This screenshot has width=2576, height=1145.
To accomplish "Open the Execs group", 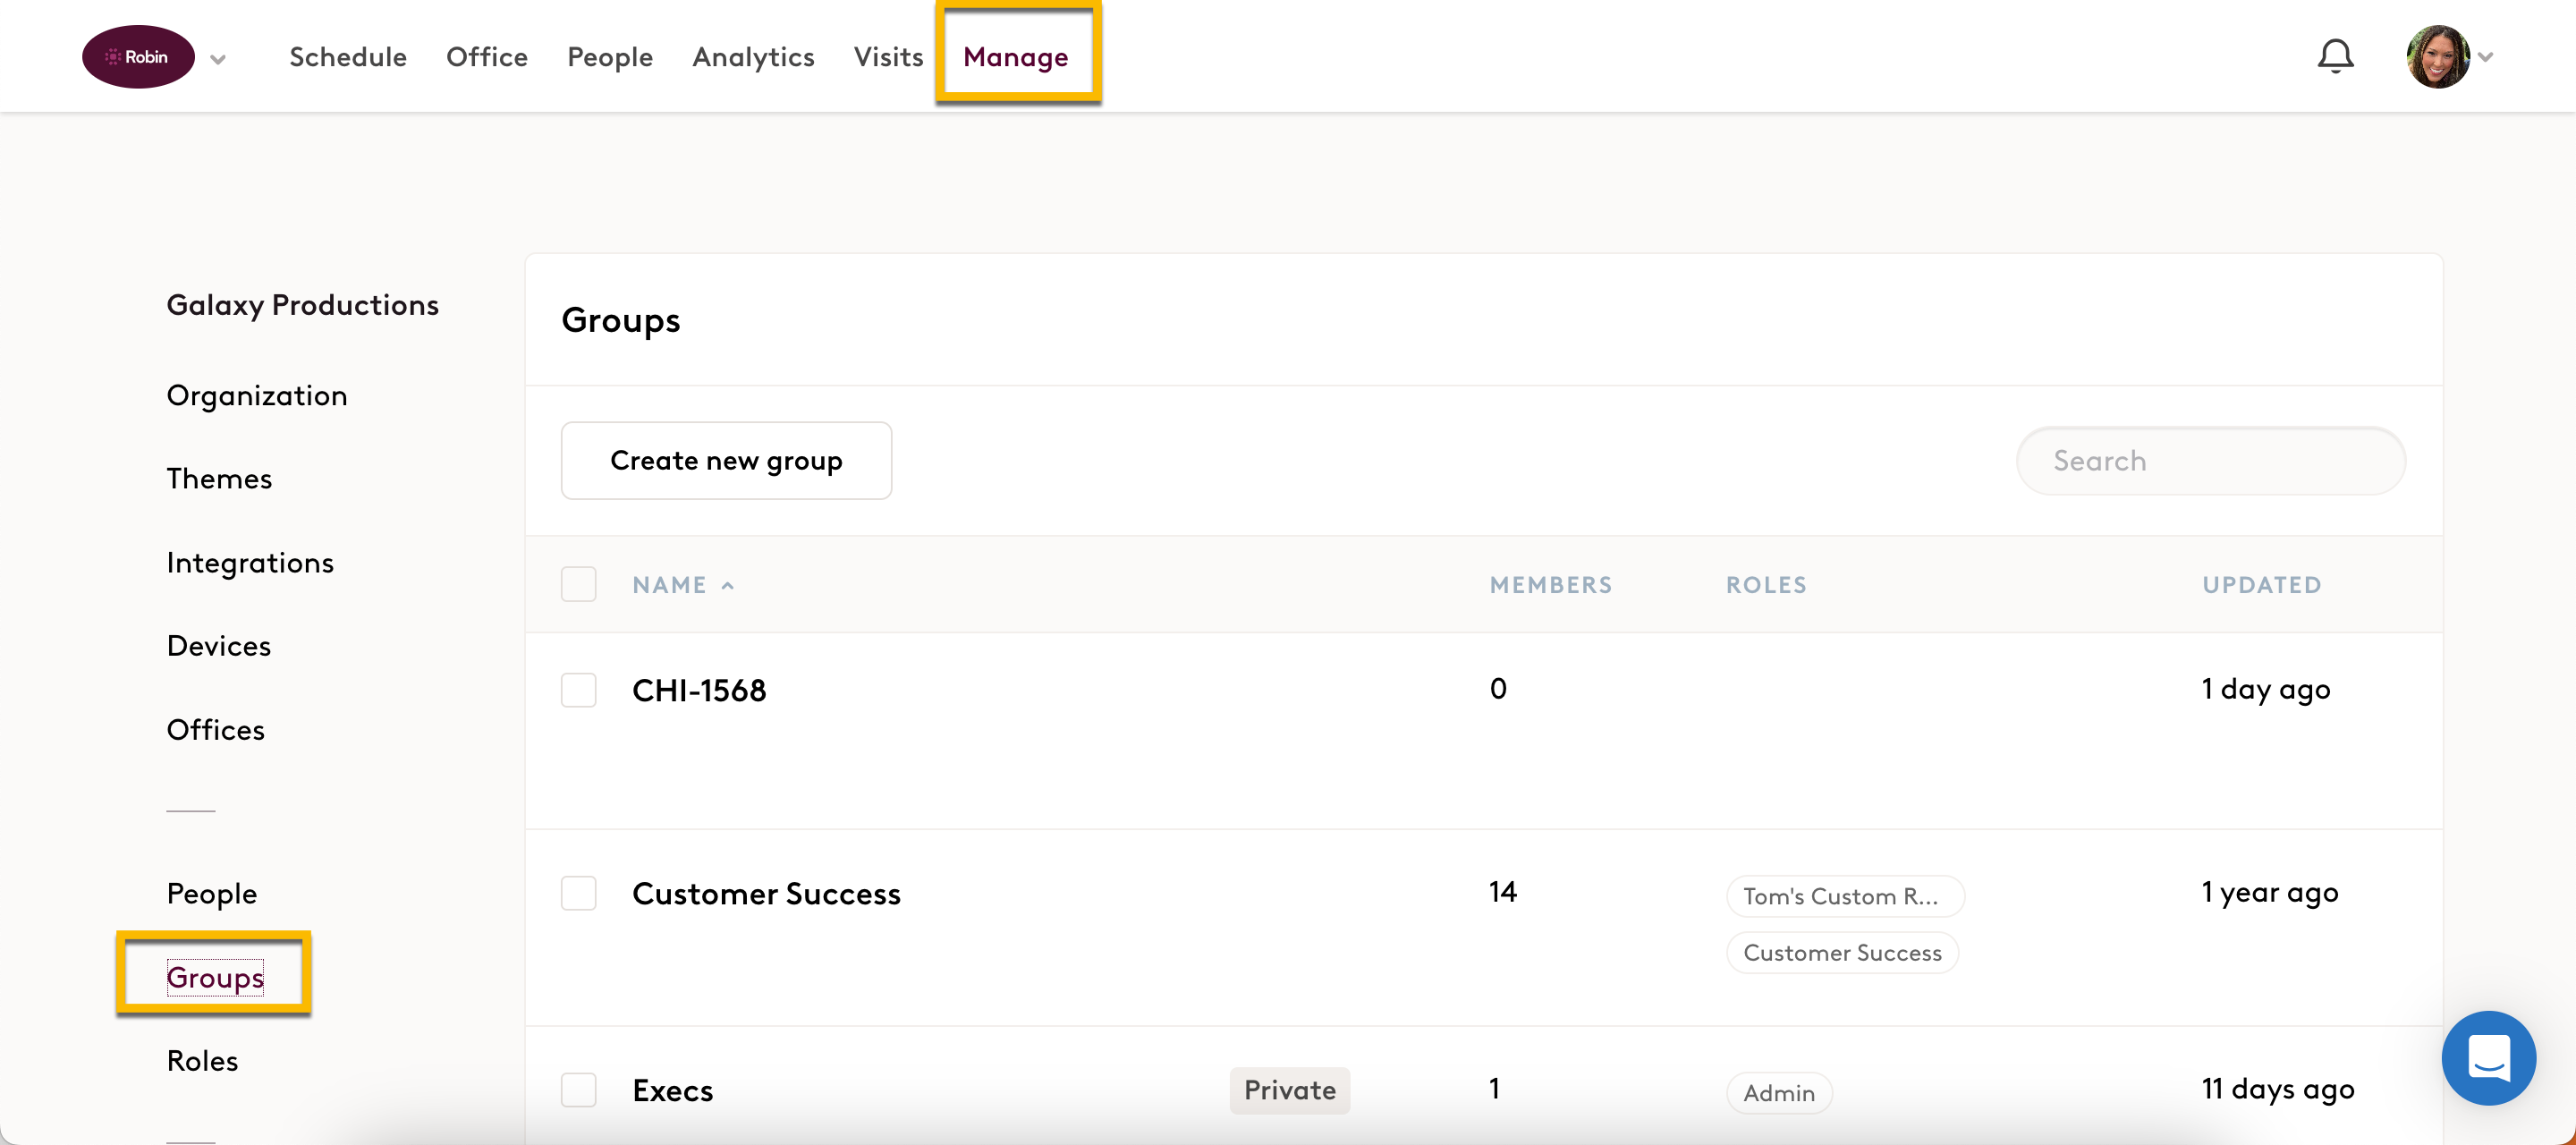I will (673, 1090).
